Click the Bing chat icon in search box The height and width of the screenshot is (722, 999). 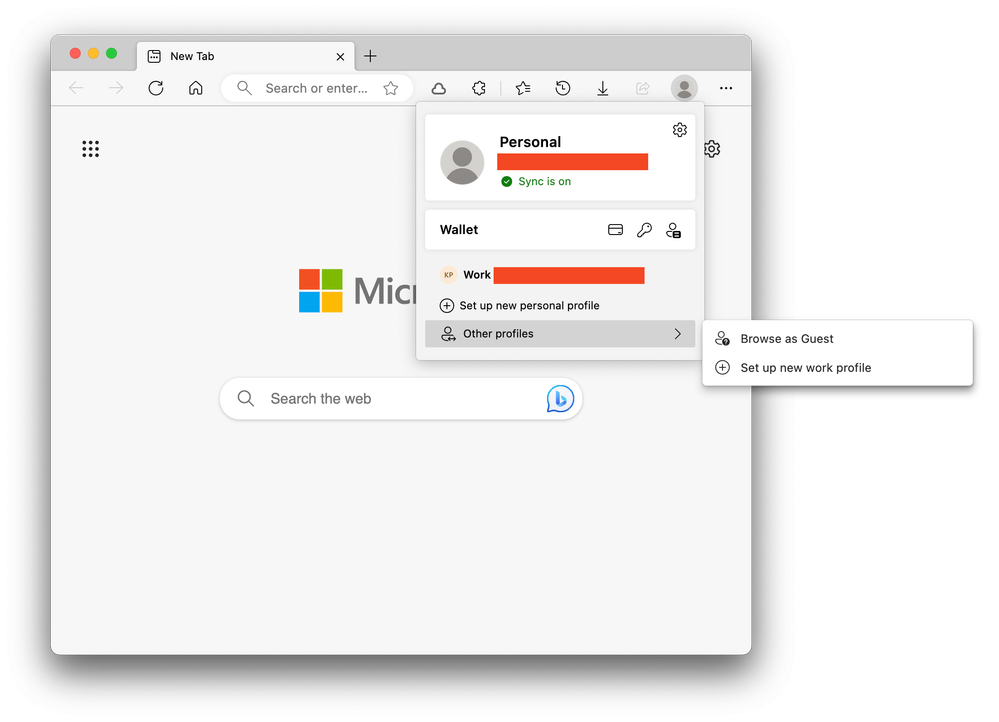click(x=560, y=399)
